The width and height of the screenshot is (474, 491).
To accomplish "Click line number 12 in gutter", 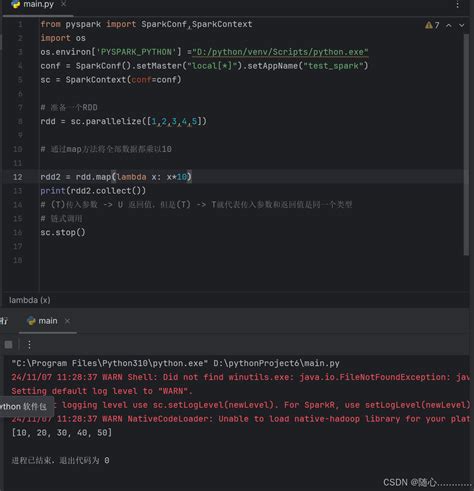I will click(x=18, y=177).
